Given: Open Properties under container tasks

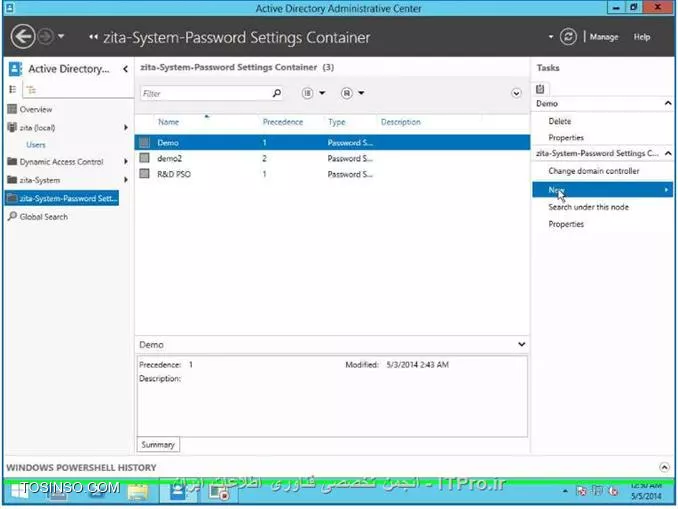Looking at the screenshot, I should click(566, 224).
